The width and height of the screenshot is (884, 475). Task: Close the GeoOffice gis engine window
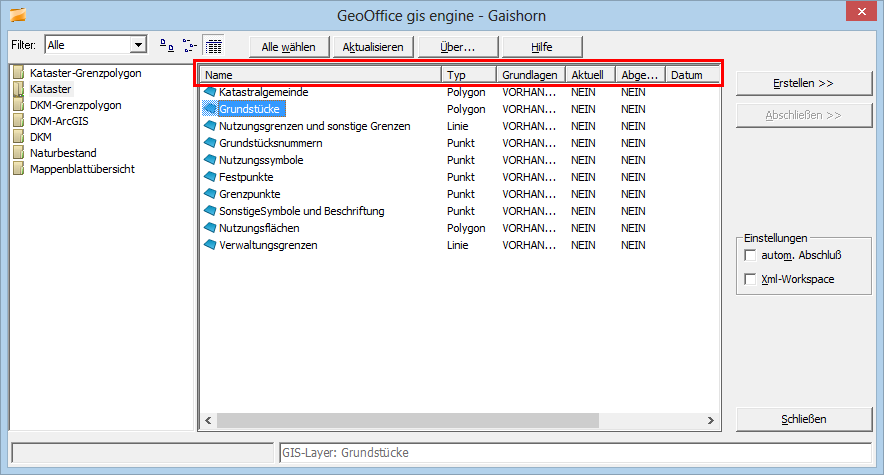tap(861, 11)
